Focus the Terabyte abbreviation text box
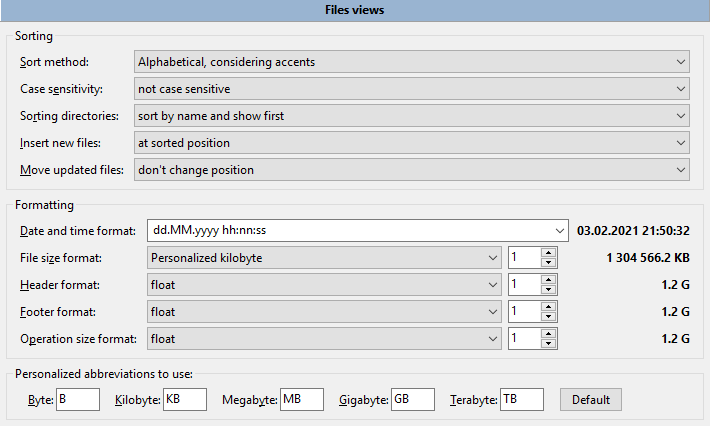 [x=521, y=400]
